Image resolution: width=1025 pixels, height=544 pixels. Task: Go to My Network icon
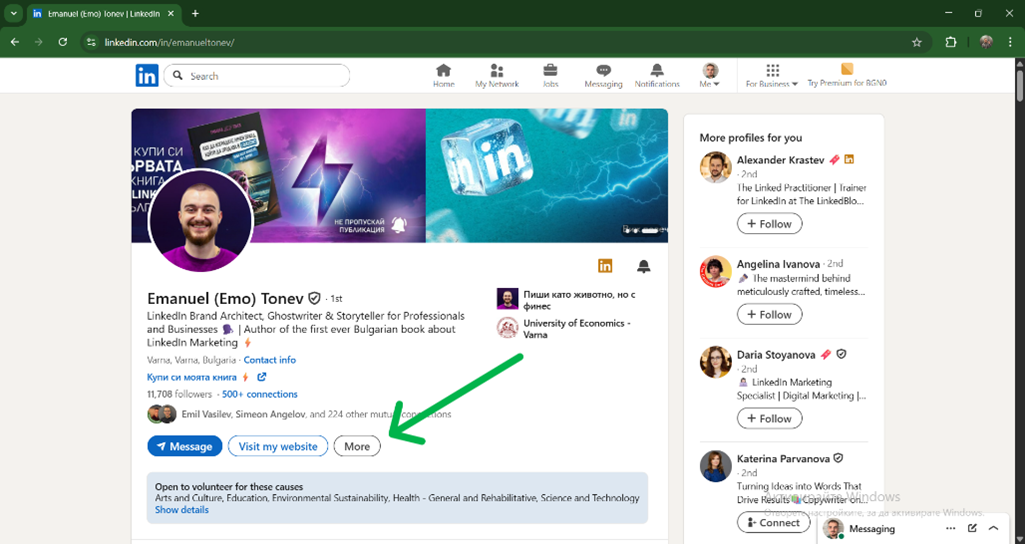[497, 72]
